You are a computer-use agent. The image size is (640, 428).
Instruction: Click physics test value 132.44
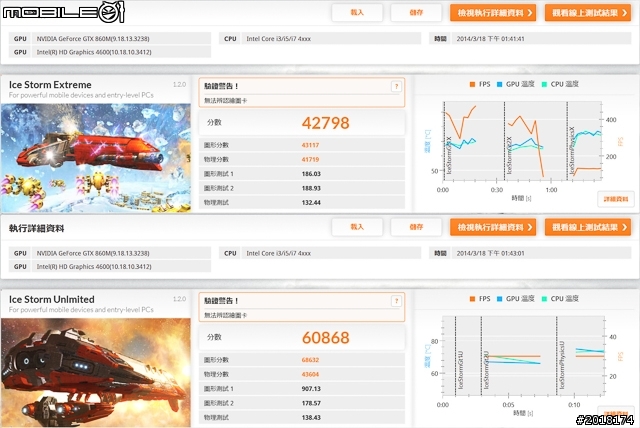[x=311, y=202]
